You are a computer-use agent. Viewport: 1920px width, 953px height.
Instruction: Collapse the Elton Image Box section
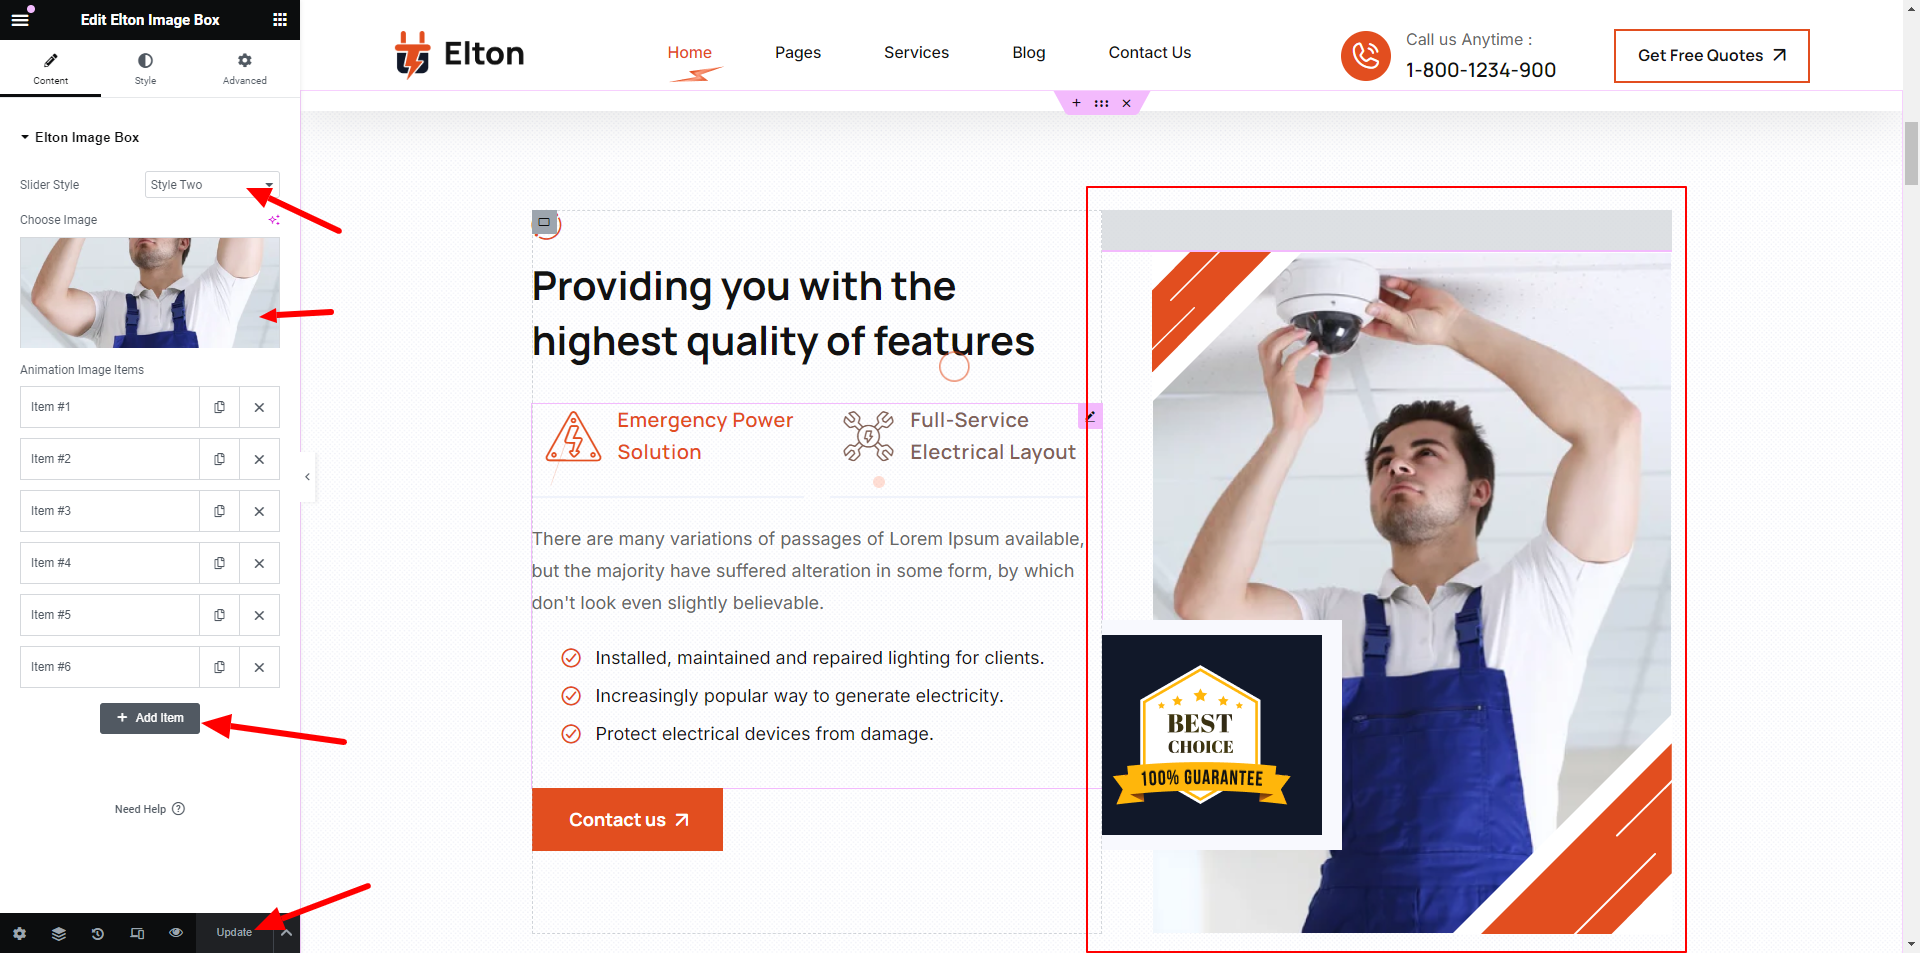80,137
